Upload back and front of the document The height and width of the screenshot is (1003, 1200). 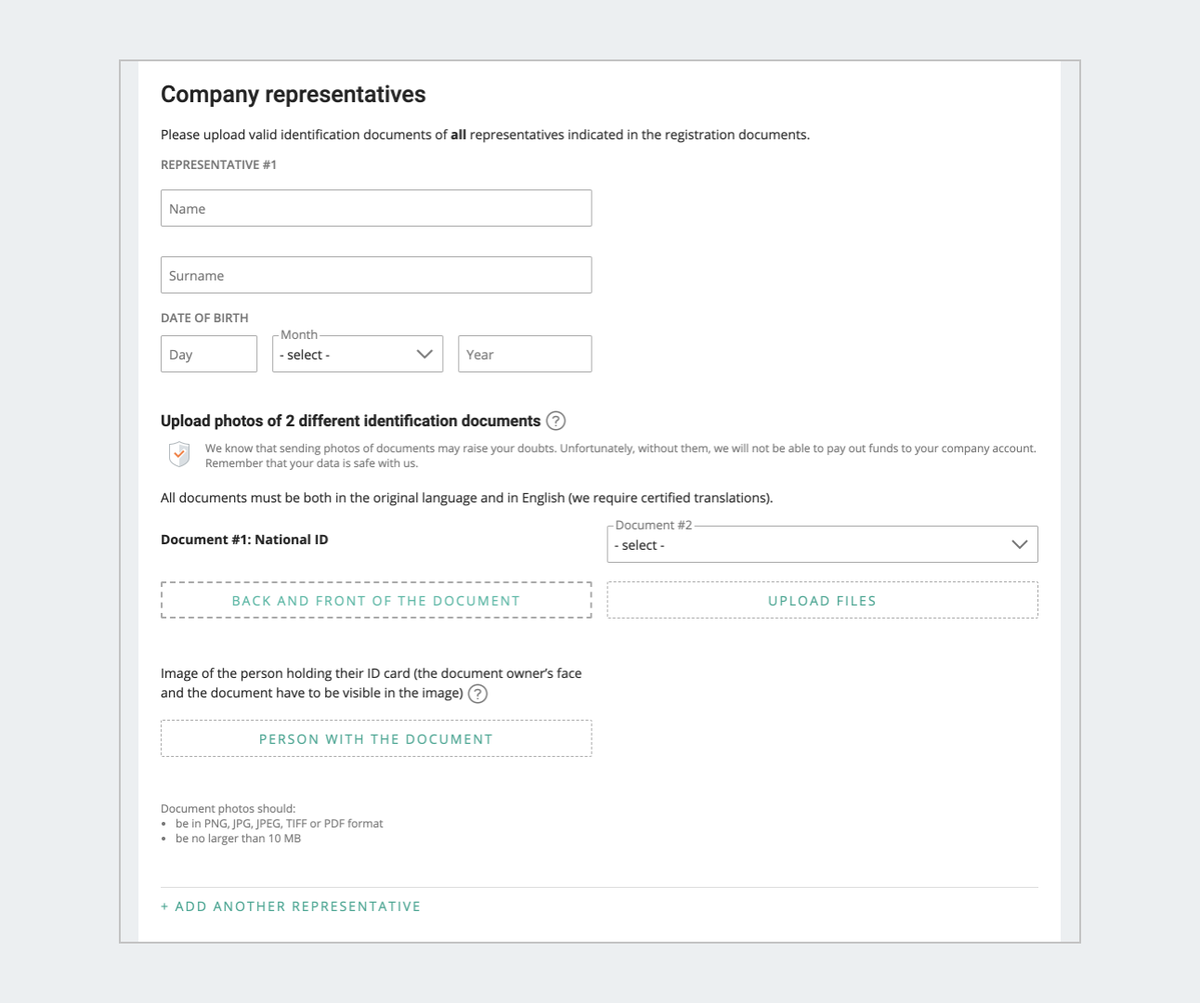pos(376,601)
